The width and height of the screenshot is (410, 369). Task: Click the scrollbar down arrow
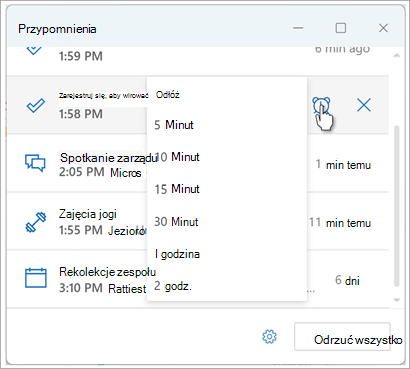click(x=396, y=300)
